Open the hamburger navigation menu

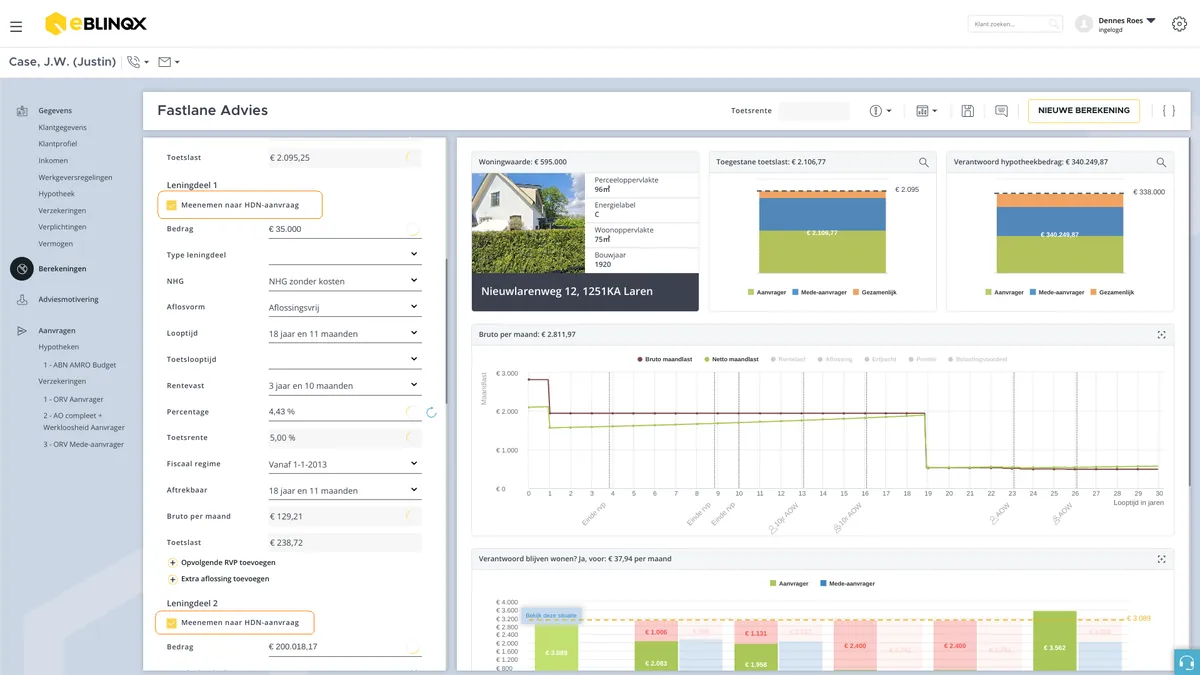coord(16,26)
